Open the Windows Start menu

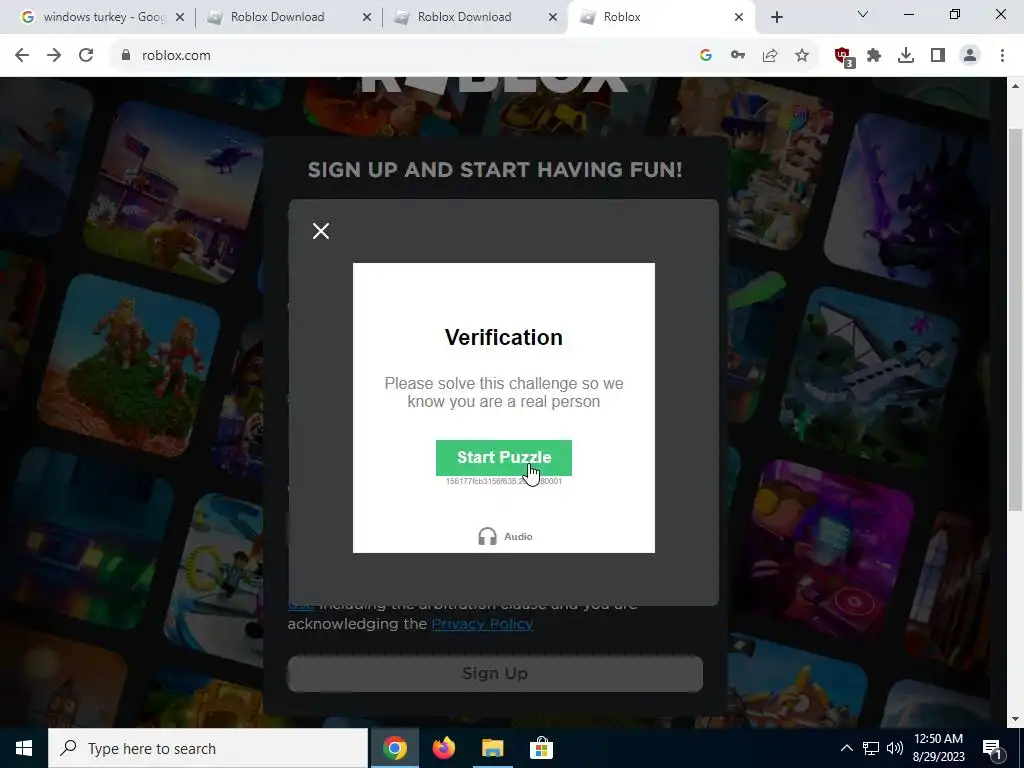point(24,748)
